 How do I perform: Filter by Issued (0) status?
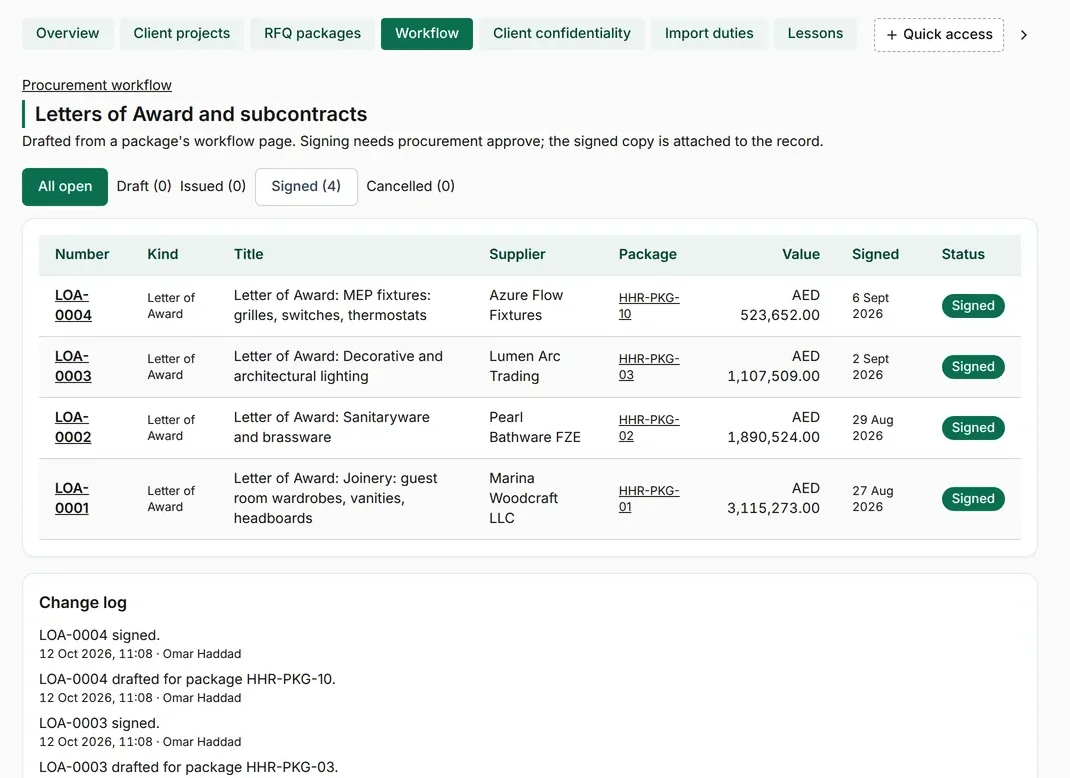click(x=213, y=186)
